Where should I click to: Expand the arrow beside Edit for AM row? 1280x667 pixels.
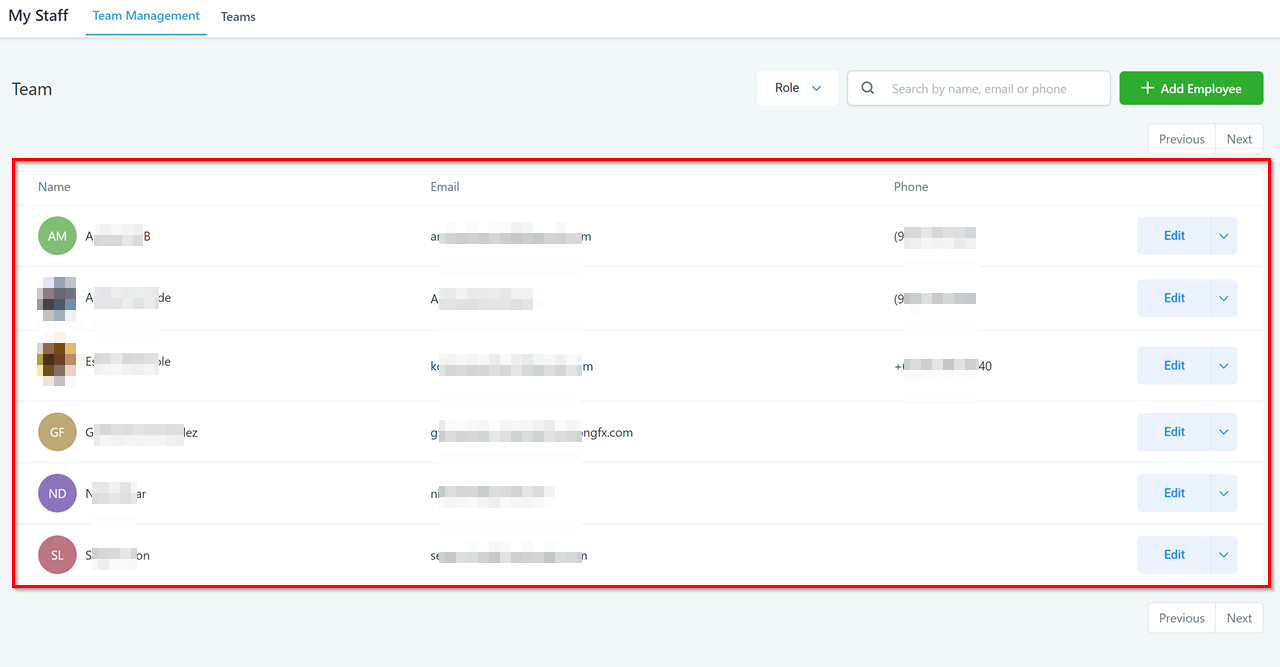pyautogui.click(x=1224, y=236)
